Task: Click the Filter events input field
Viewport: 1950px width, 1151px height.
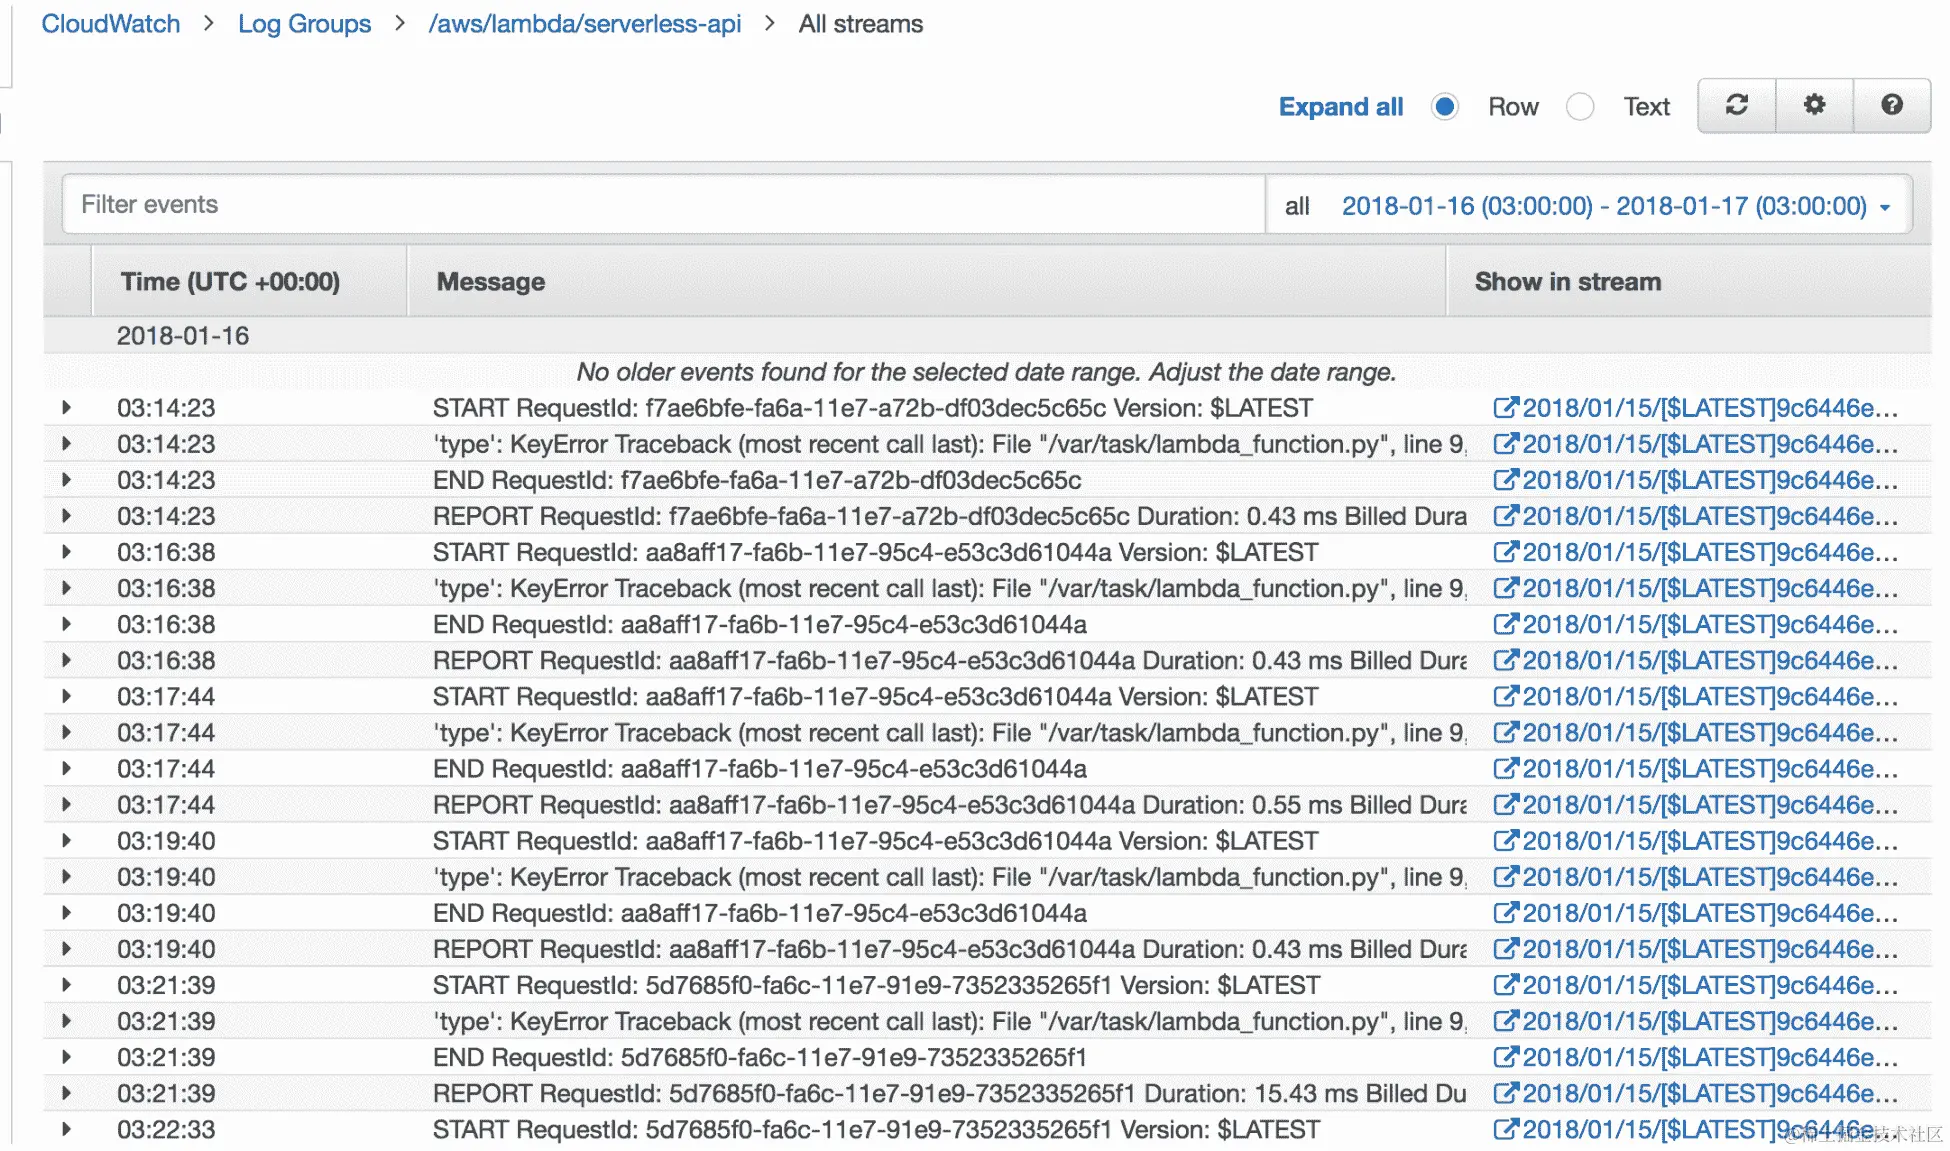Action: 662,205
